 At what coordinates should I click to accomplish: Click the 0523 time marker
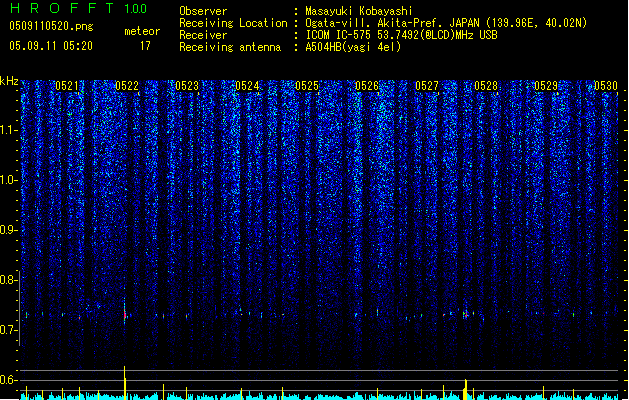(187, 86)
